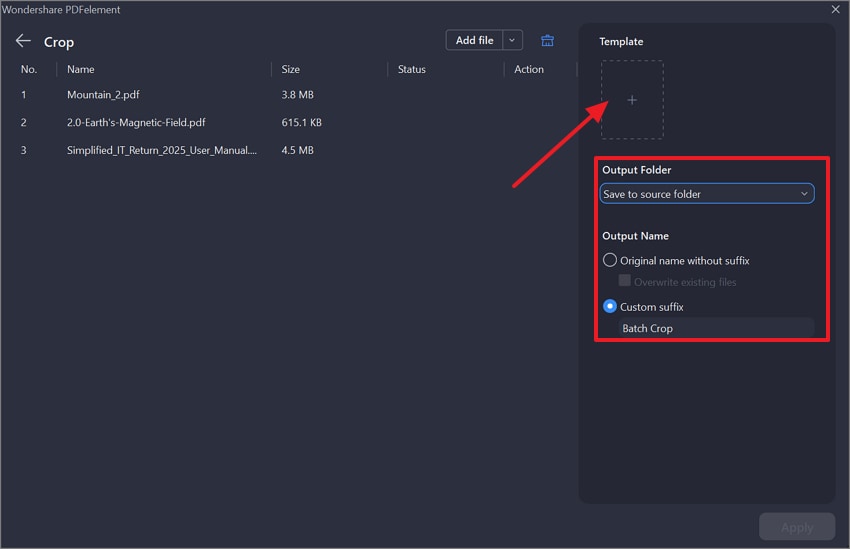Click the No. column header
850x549 pixels.
(x=29, y=69)
